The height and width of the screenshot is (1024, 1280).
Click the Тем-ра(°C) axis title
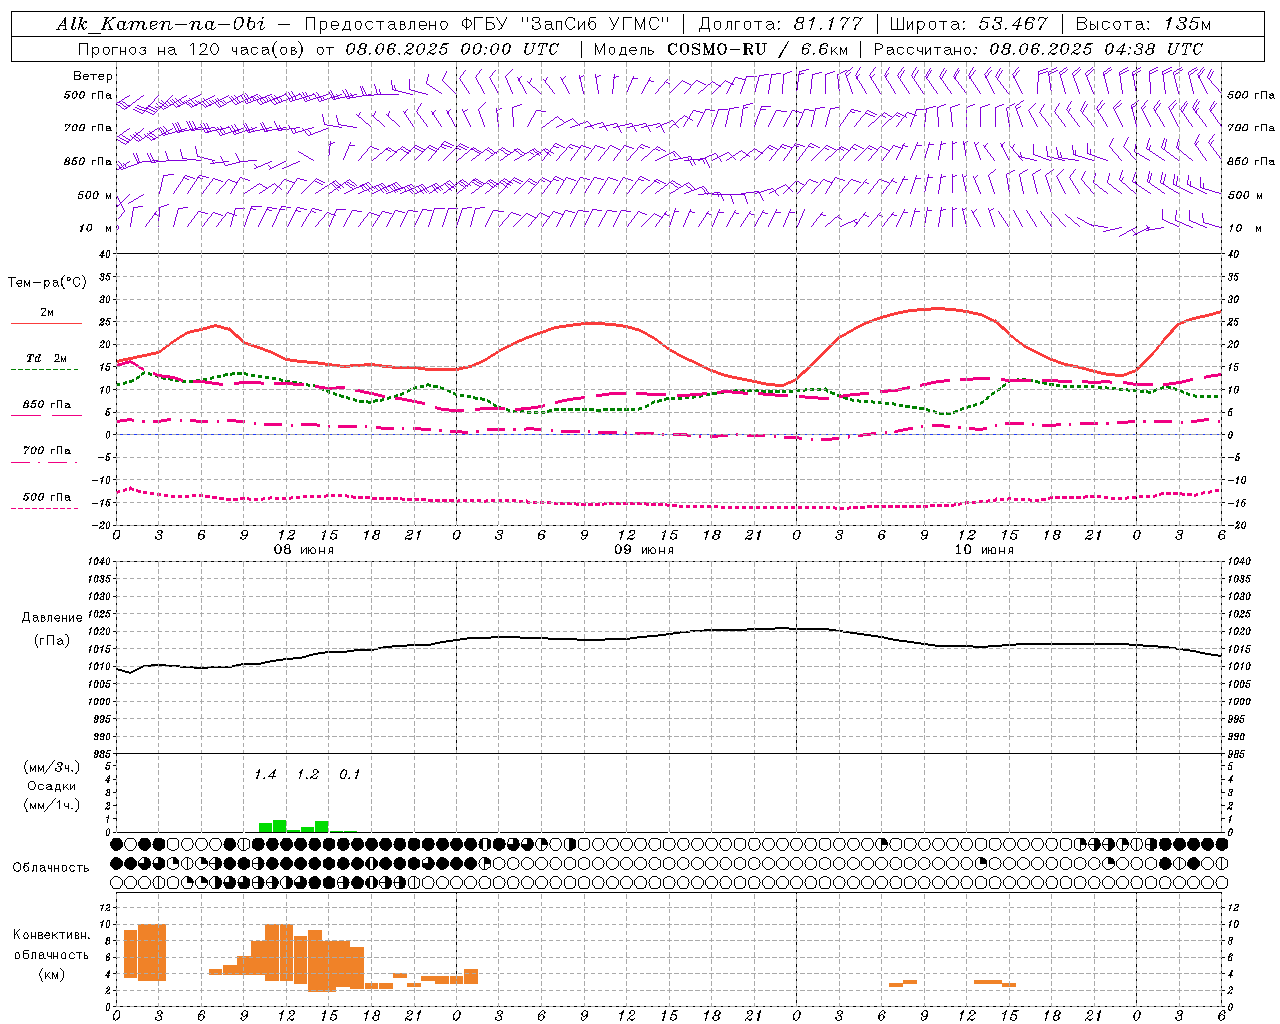47,283
